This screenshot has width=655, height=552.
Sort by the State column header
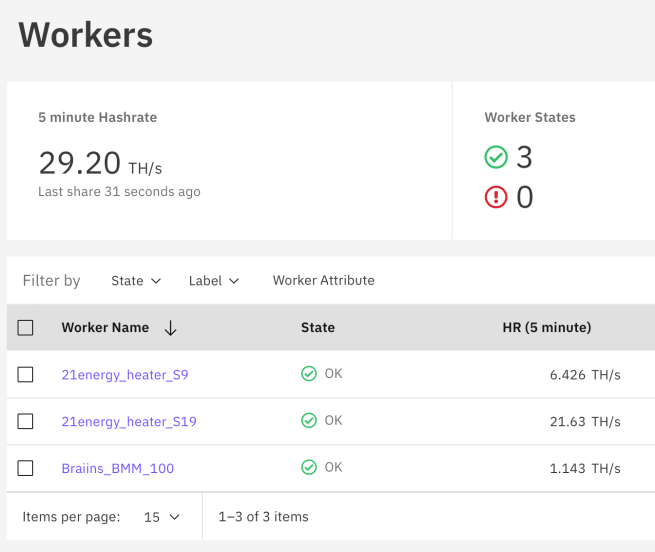click(x=317, y=328)
